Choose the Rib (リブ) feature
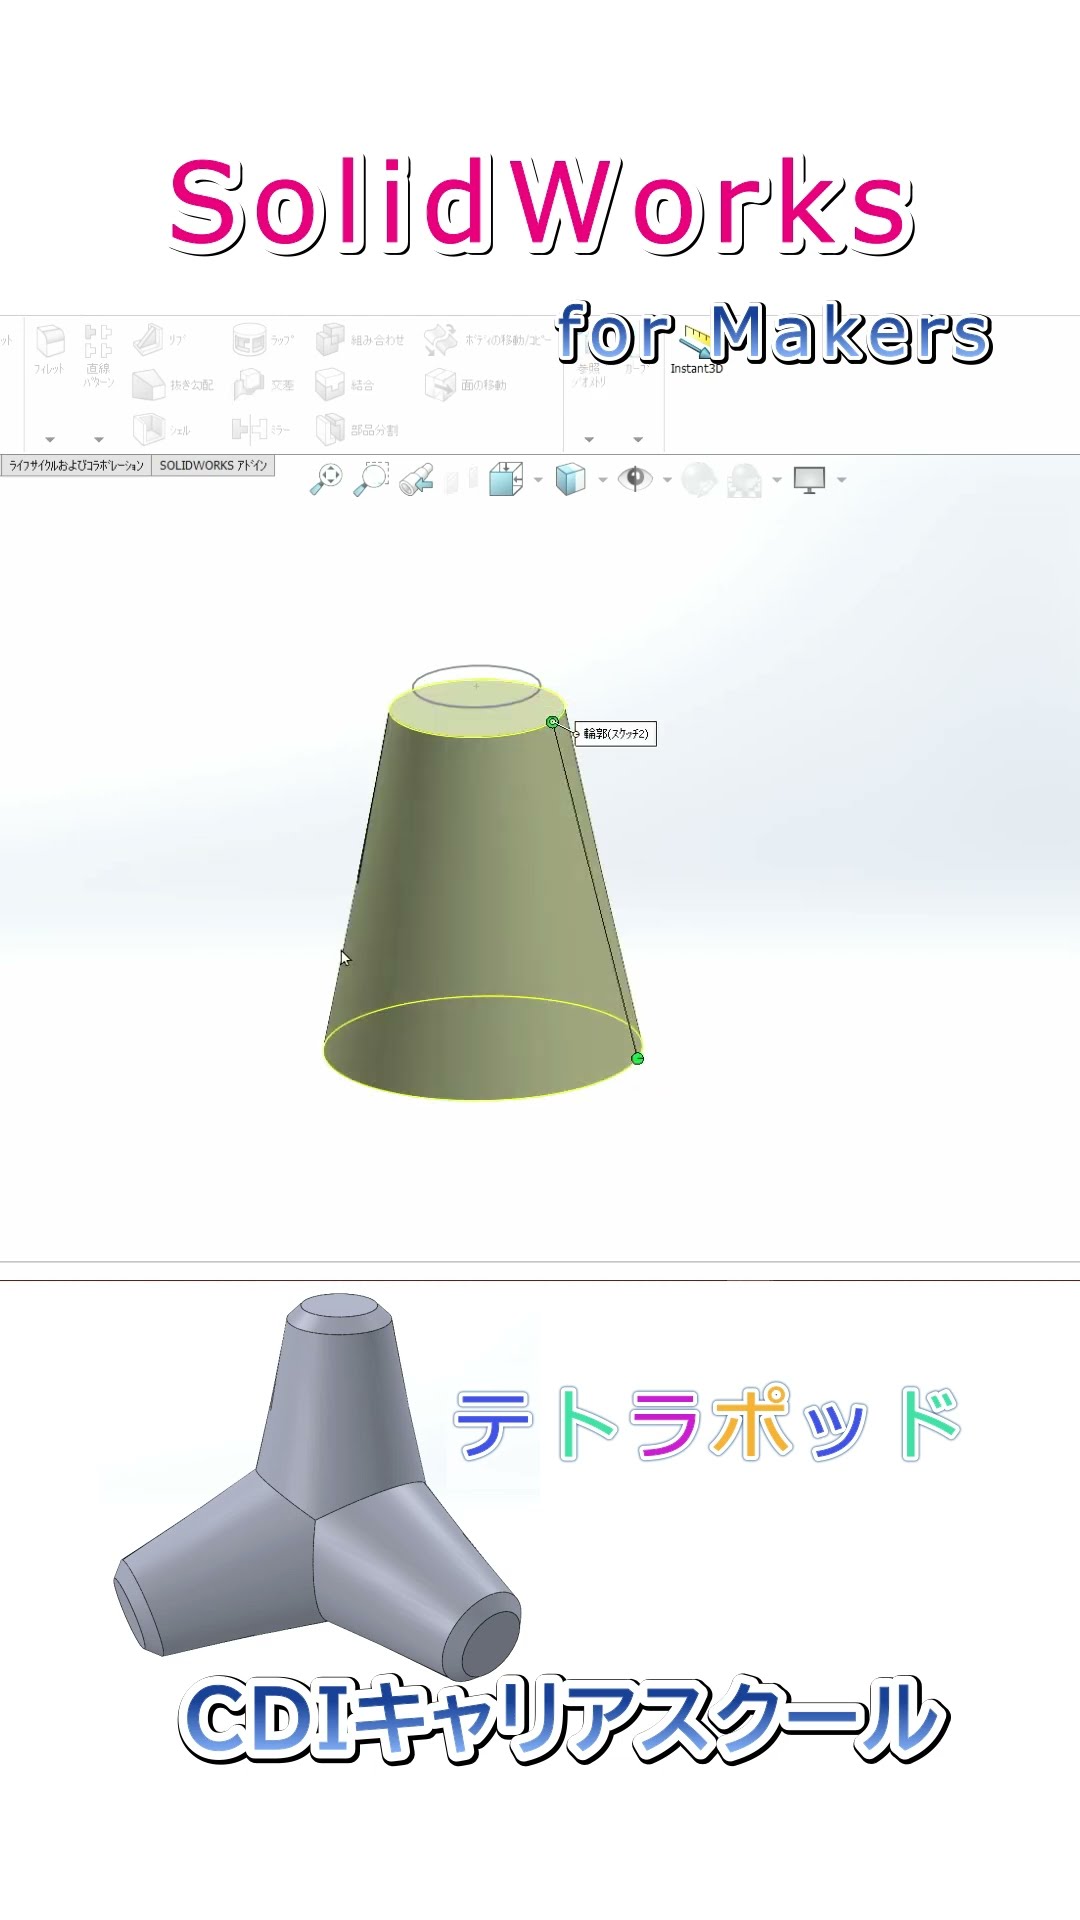 pos(160,339)
